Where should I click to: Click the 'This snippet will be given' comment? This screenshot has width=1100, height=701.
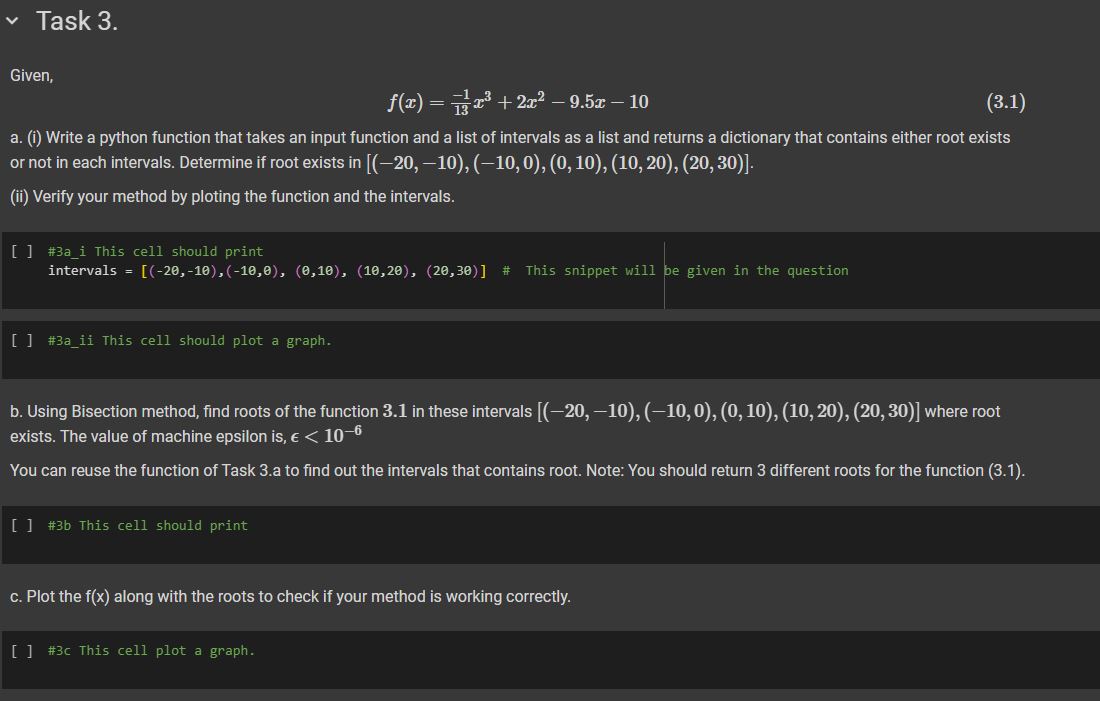[x=676, y=271]
